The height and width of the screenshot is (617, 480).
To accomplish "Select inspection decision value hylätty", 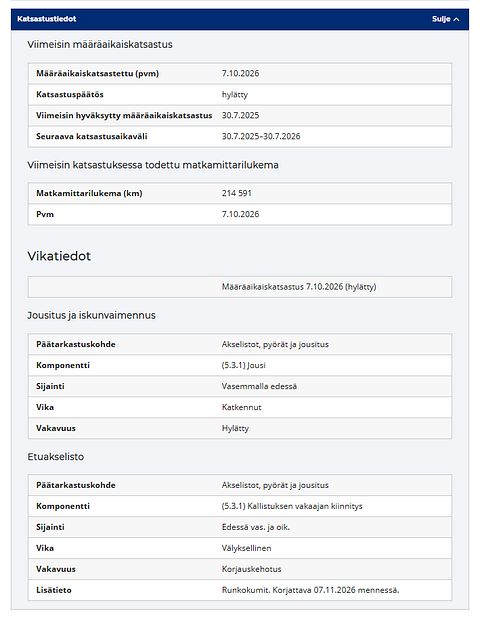I will point(235,95).
